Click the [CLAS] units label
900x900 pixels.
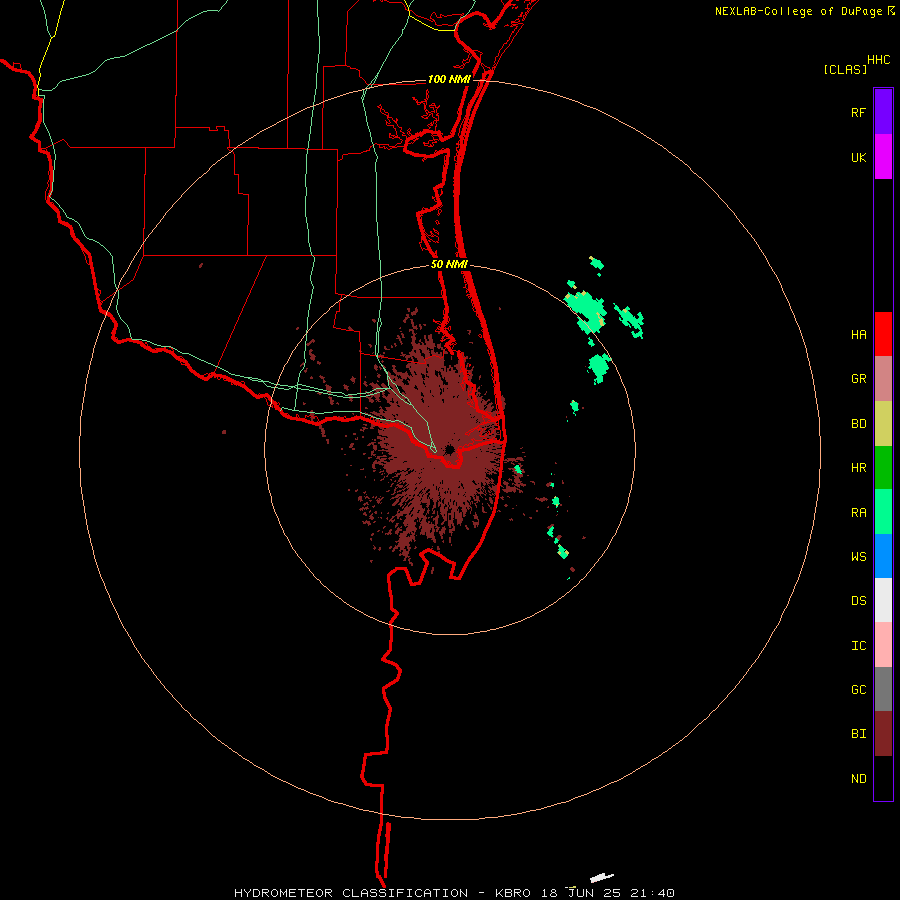click(x=845, y=69)
